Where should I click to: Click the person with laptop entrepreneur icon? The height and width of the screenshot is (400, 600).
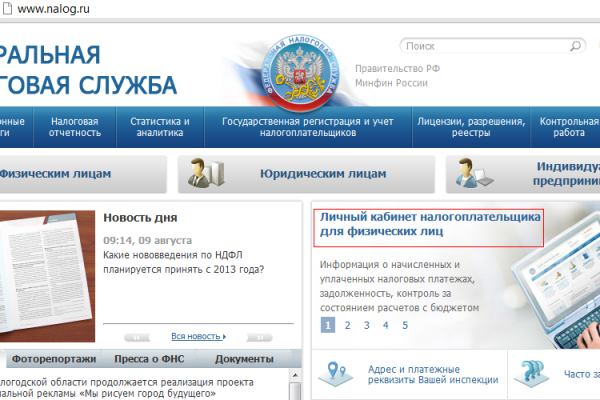[474, 173]
